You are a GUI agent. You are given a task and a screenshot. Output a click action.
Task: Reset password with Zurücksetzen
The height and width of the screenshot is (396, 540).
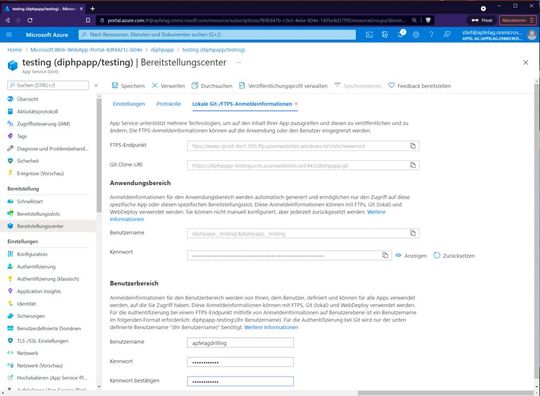pos(454,256)
